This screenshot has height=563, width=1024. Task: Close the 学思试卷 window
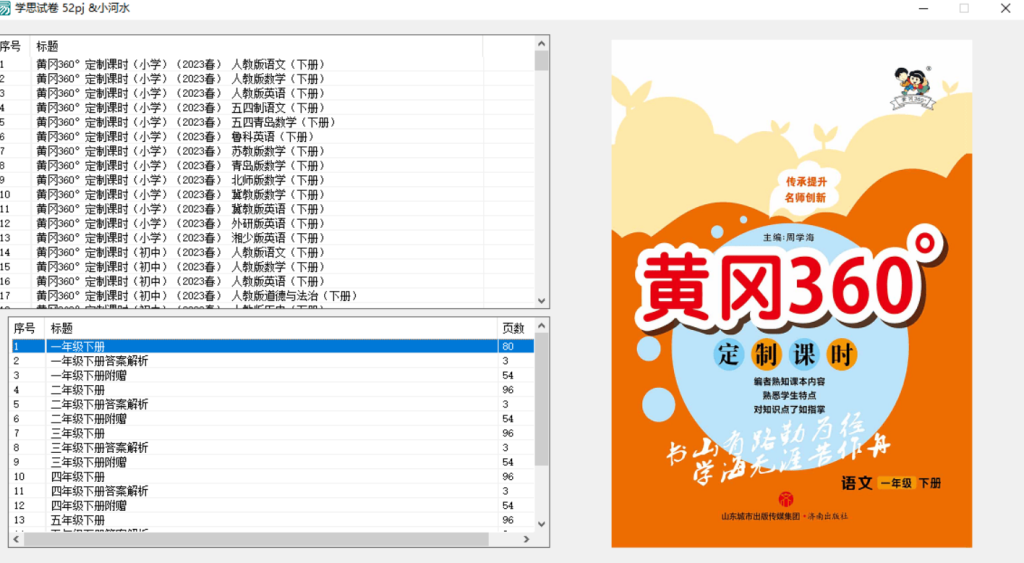(x=1005, y=8)
